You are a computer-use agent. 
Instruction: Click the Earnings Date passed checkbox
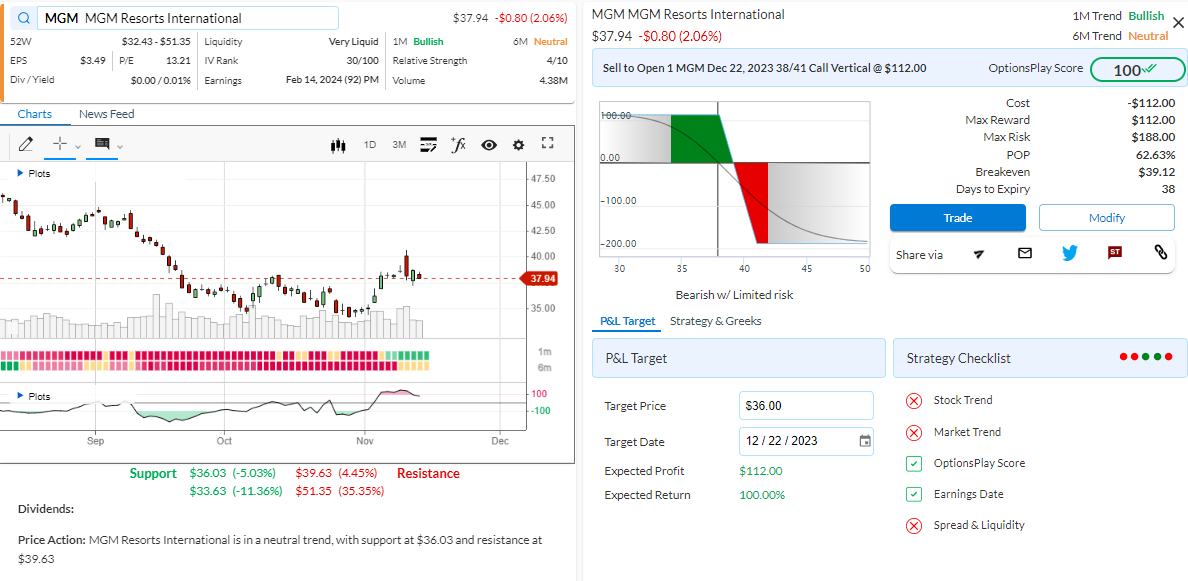914,495
